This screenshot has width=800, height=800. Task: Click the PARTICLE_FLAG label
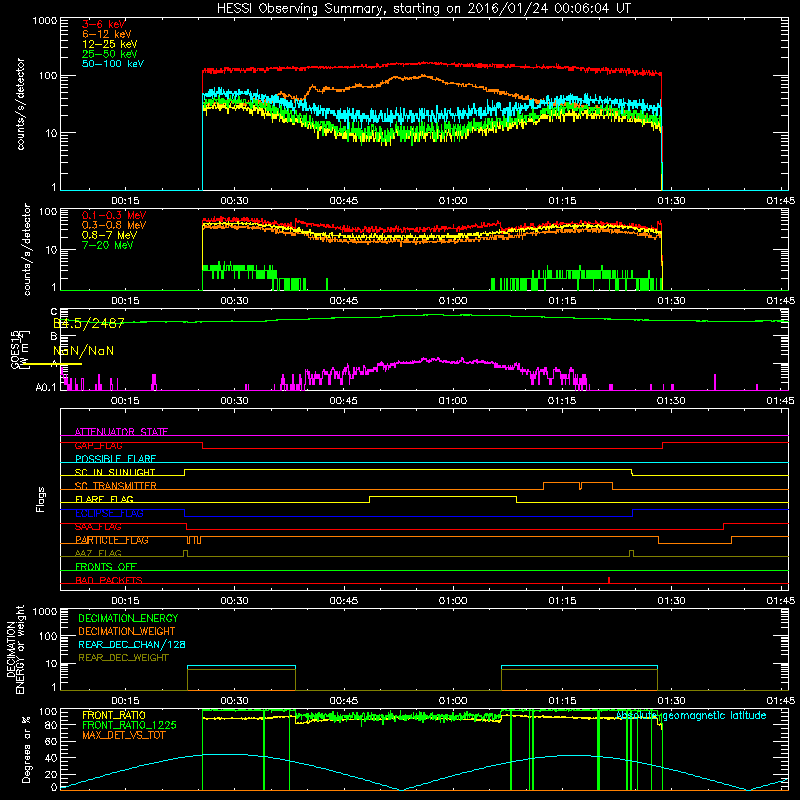[x=112, y=540]
